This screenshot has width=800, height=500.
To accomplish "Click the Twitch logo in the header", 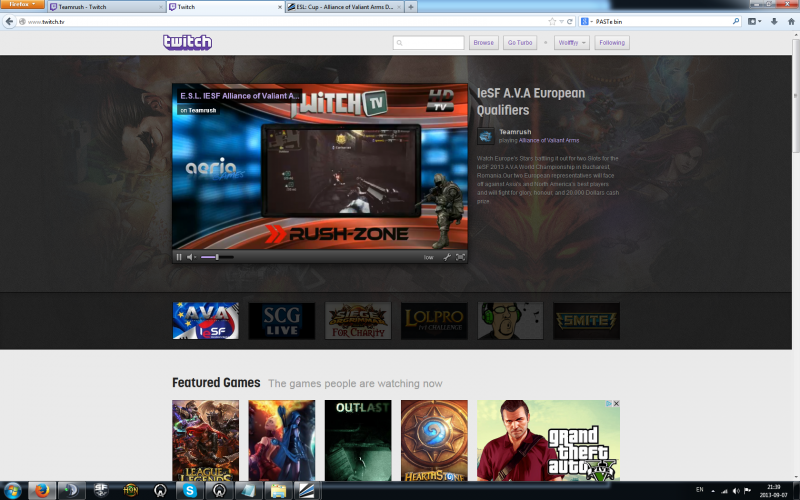I will 187,42.
